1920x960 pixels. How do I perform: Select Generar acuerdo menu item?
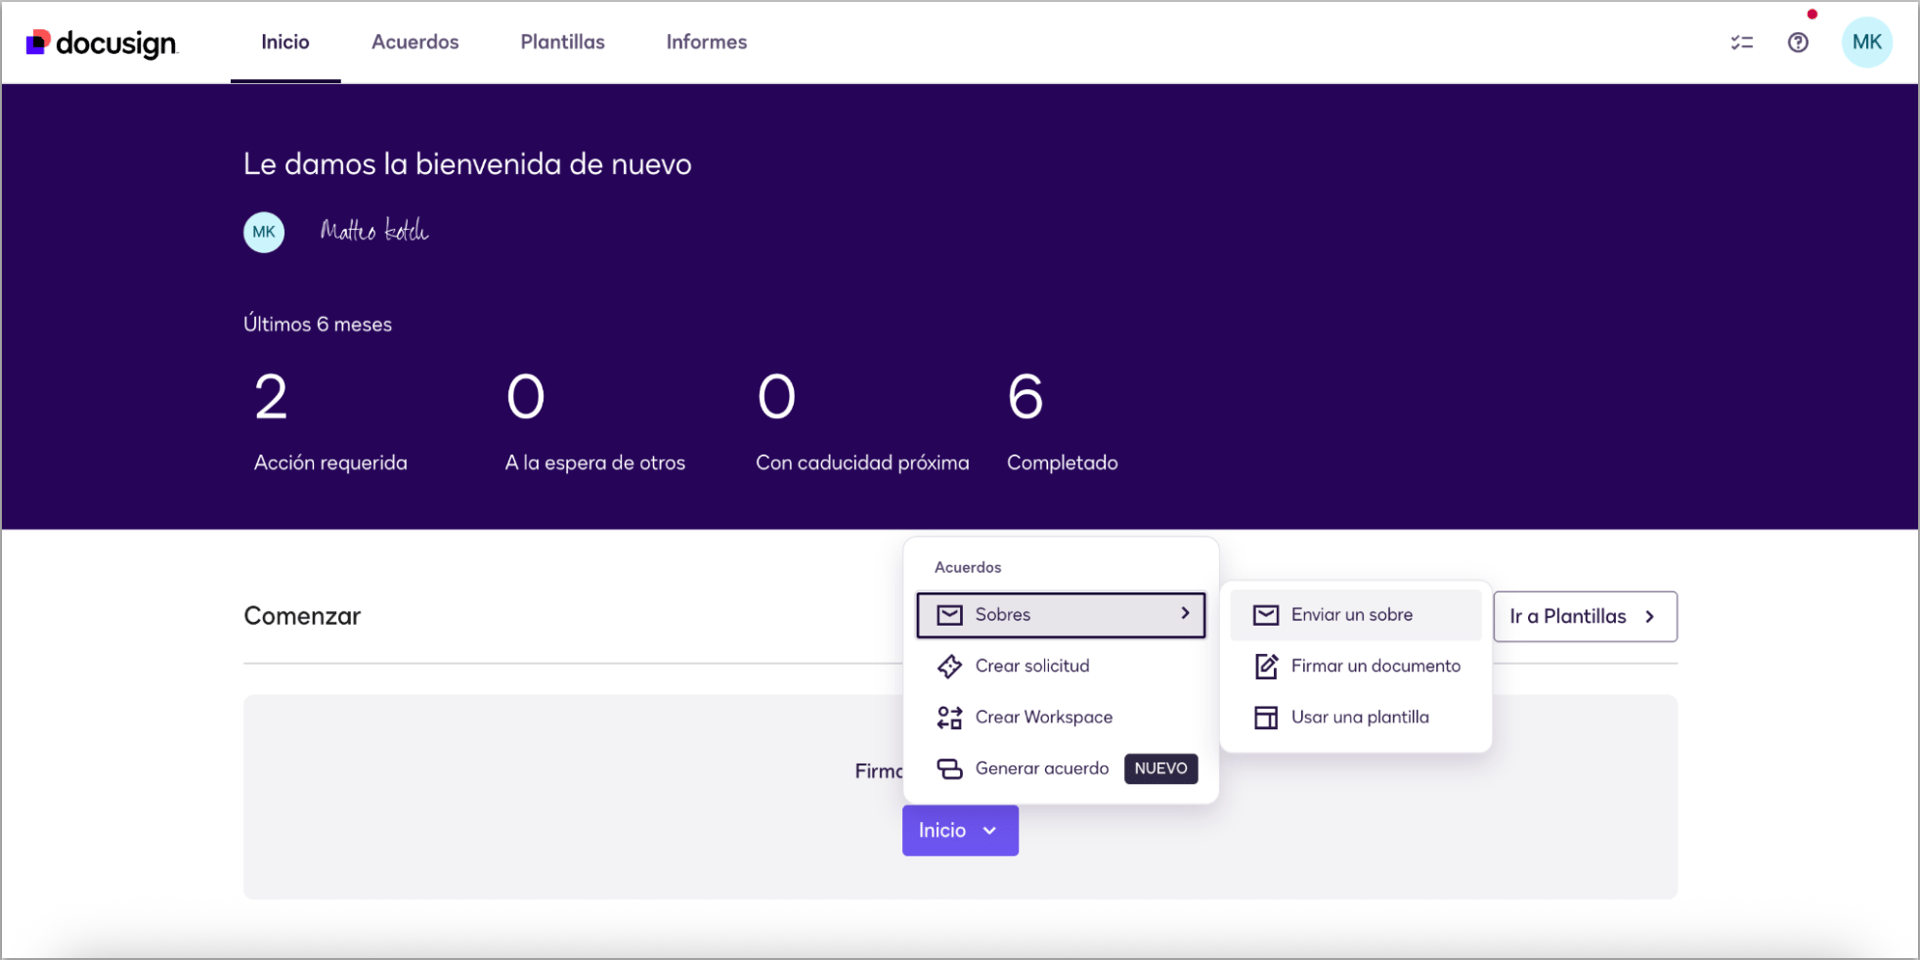pos(1042,769)
